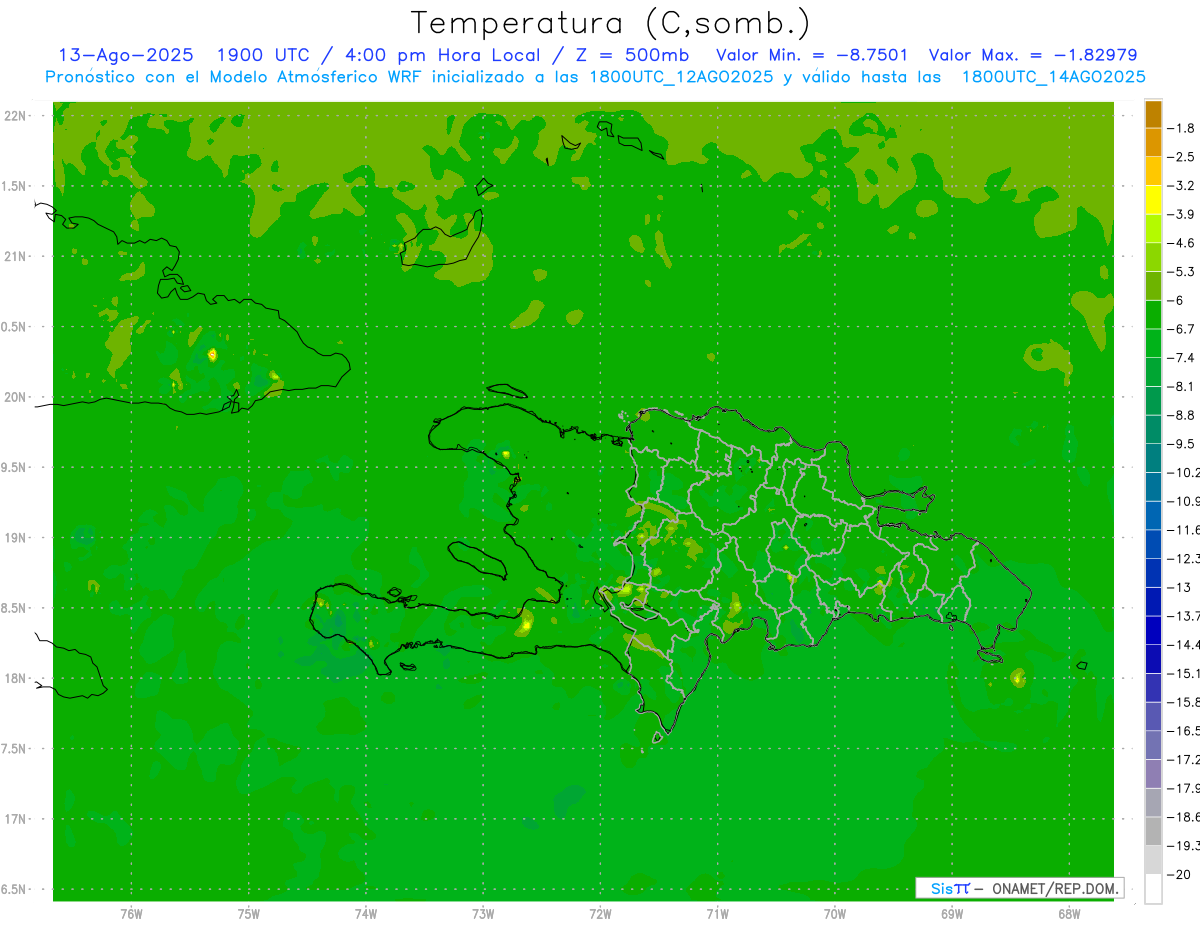Screen dimensions: 1200x927
Task: Click the '-20' colorbar value
Action: pos(1177,875)
